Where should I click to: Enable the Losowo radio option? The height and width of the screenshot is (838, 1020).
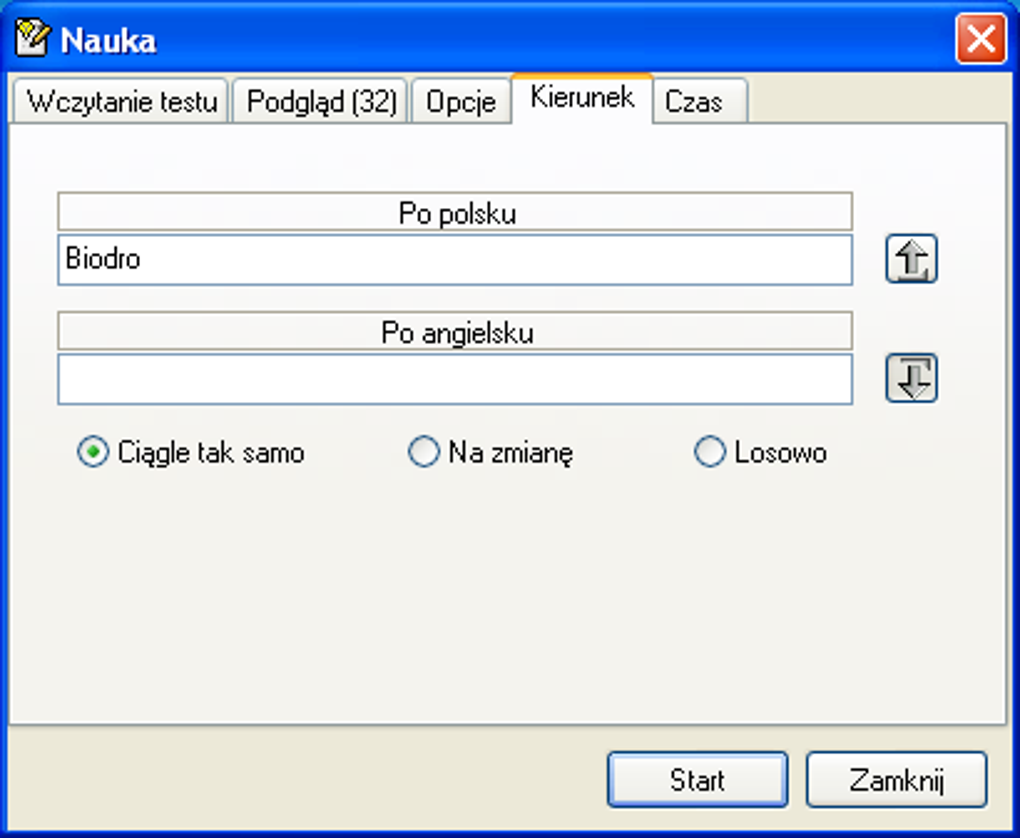(x=709, y=453)
